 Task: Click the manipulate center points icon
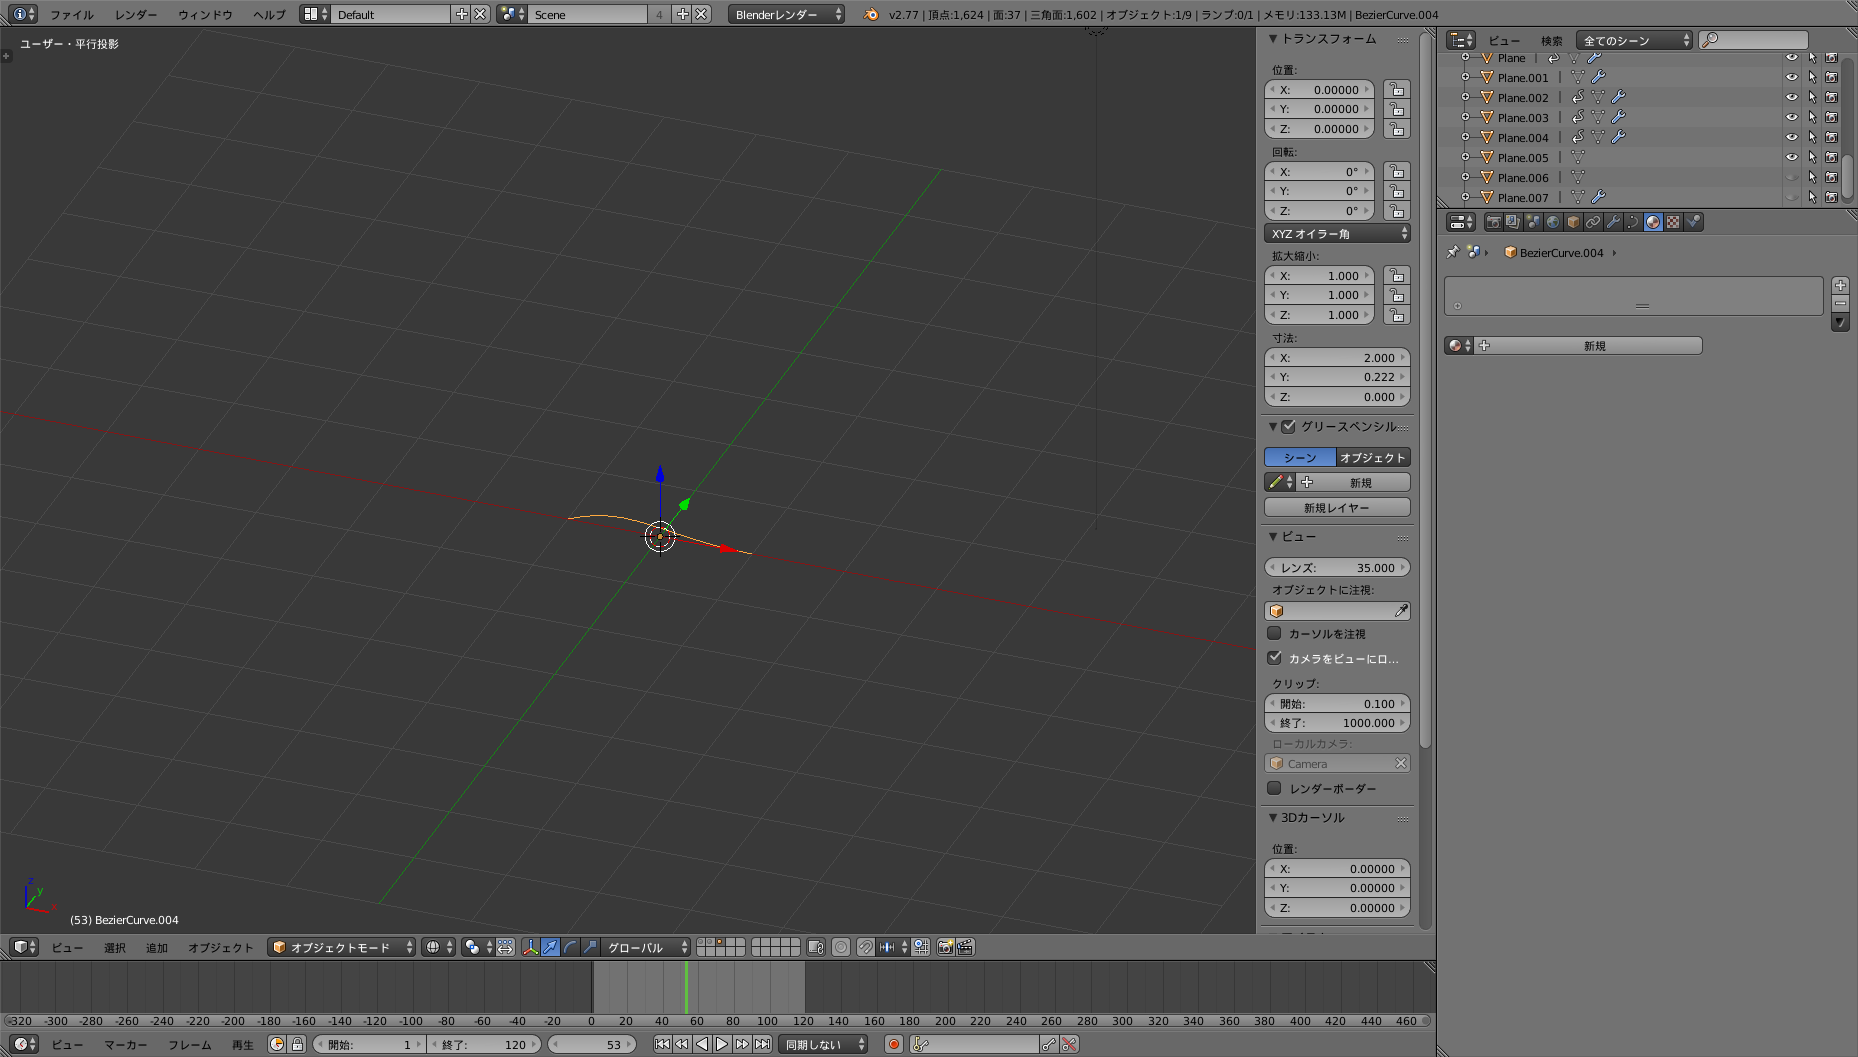click(x=505, y=947)
